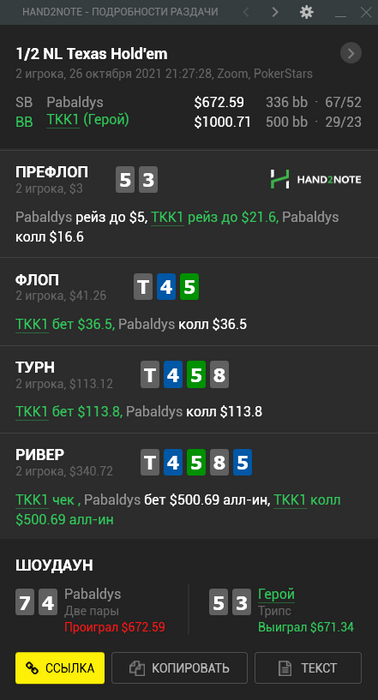The width and height of the screenshot is (378, 700).
Task: Click the Hand2Note logo
Action: (x=316, y=179)
